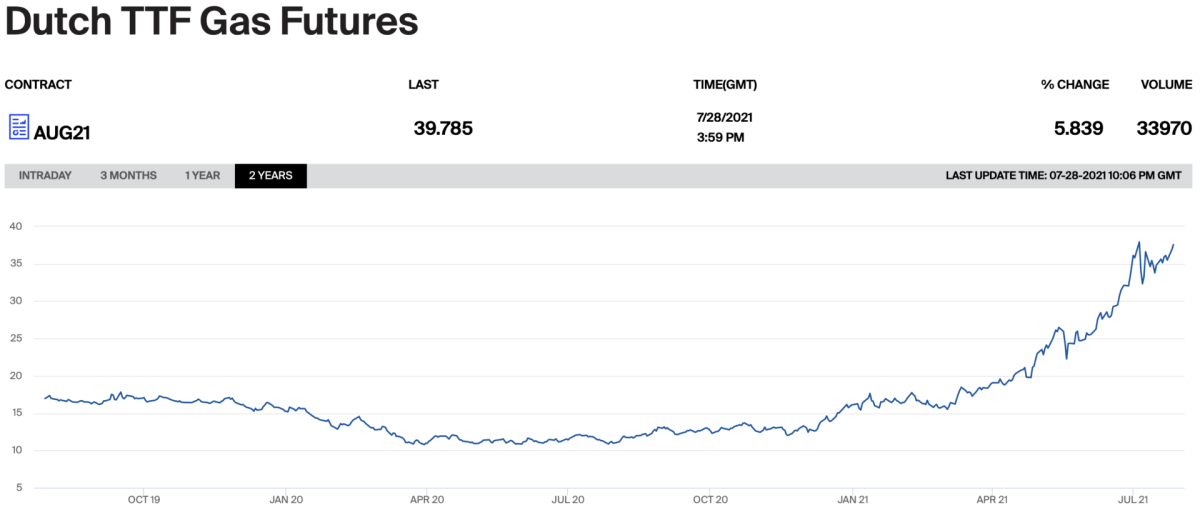The height and width of the screenshot is (510, 1200).
Task: Click the % CHANGE column header
Action: [x=1074, y=85]
